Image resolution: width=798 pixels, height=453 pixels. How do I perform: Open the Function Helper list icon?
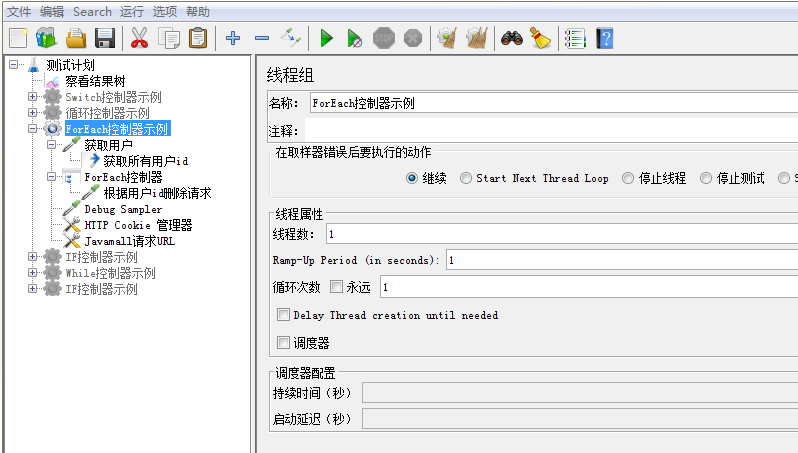coord(575,38)
